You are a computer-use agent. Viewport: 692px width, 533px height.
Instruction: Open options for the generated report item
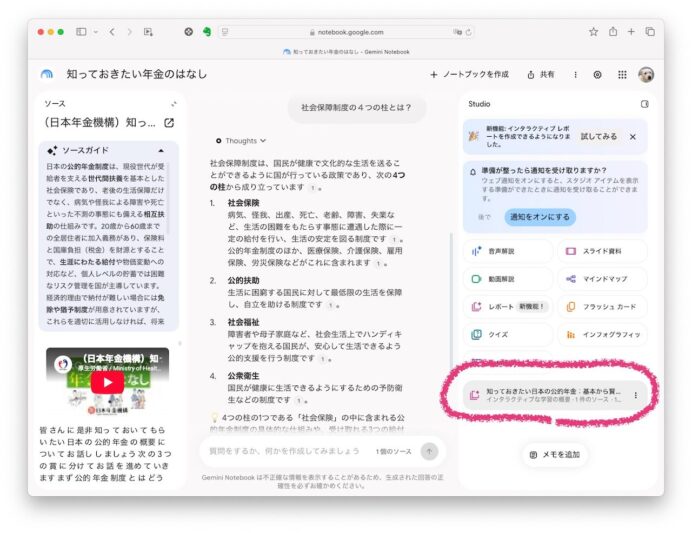coord(636,395)
